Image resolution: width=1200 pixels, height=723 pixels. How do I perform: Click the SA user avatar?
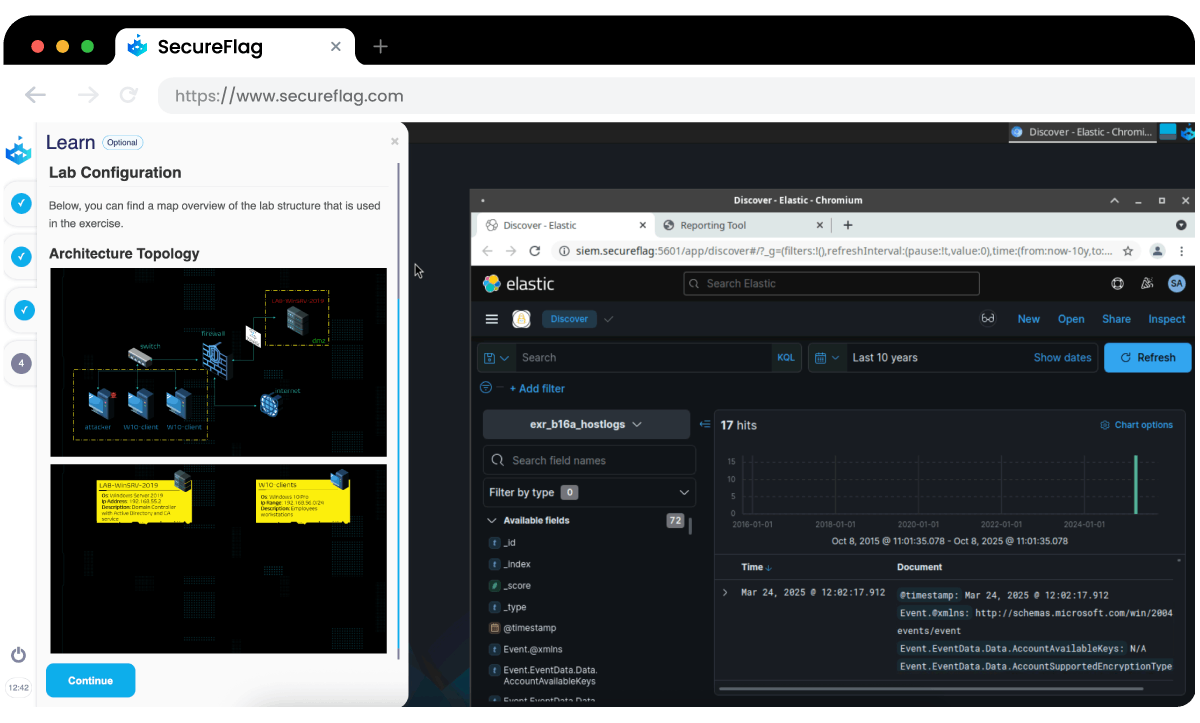[x=1176, y=284]
